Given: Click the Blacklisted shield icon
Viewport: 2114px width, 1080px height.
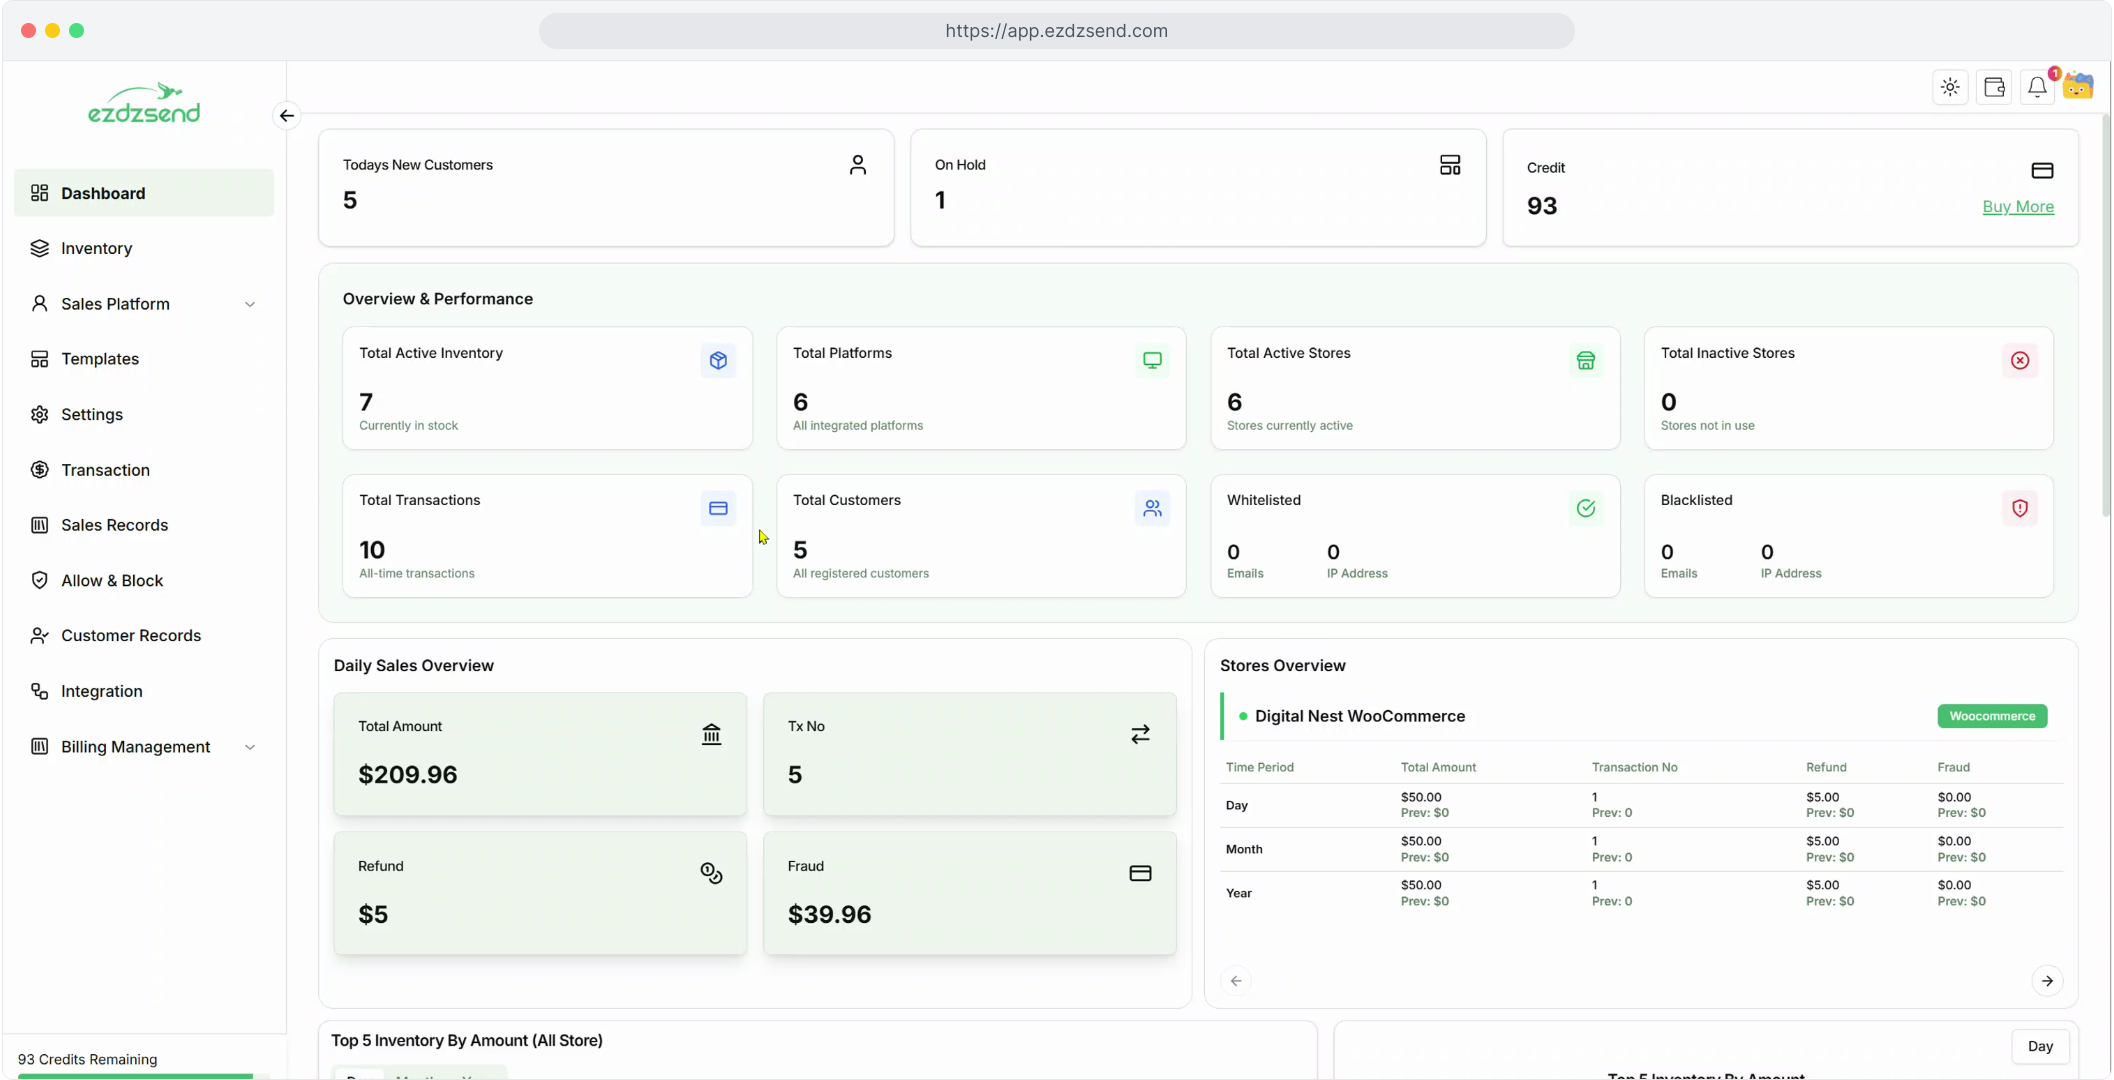Looking at the screenshot, I should pos(2019,508).
